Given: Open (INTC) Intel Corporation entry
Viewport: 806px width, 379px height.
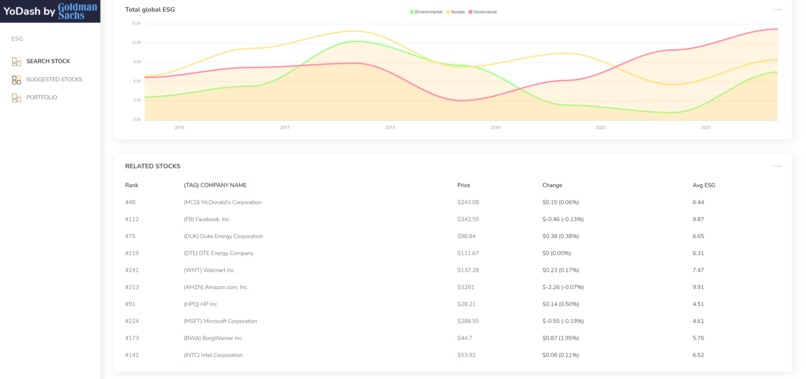Looking at the screenshot, I should (213, 355).
